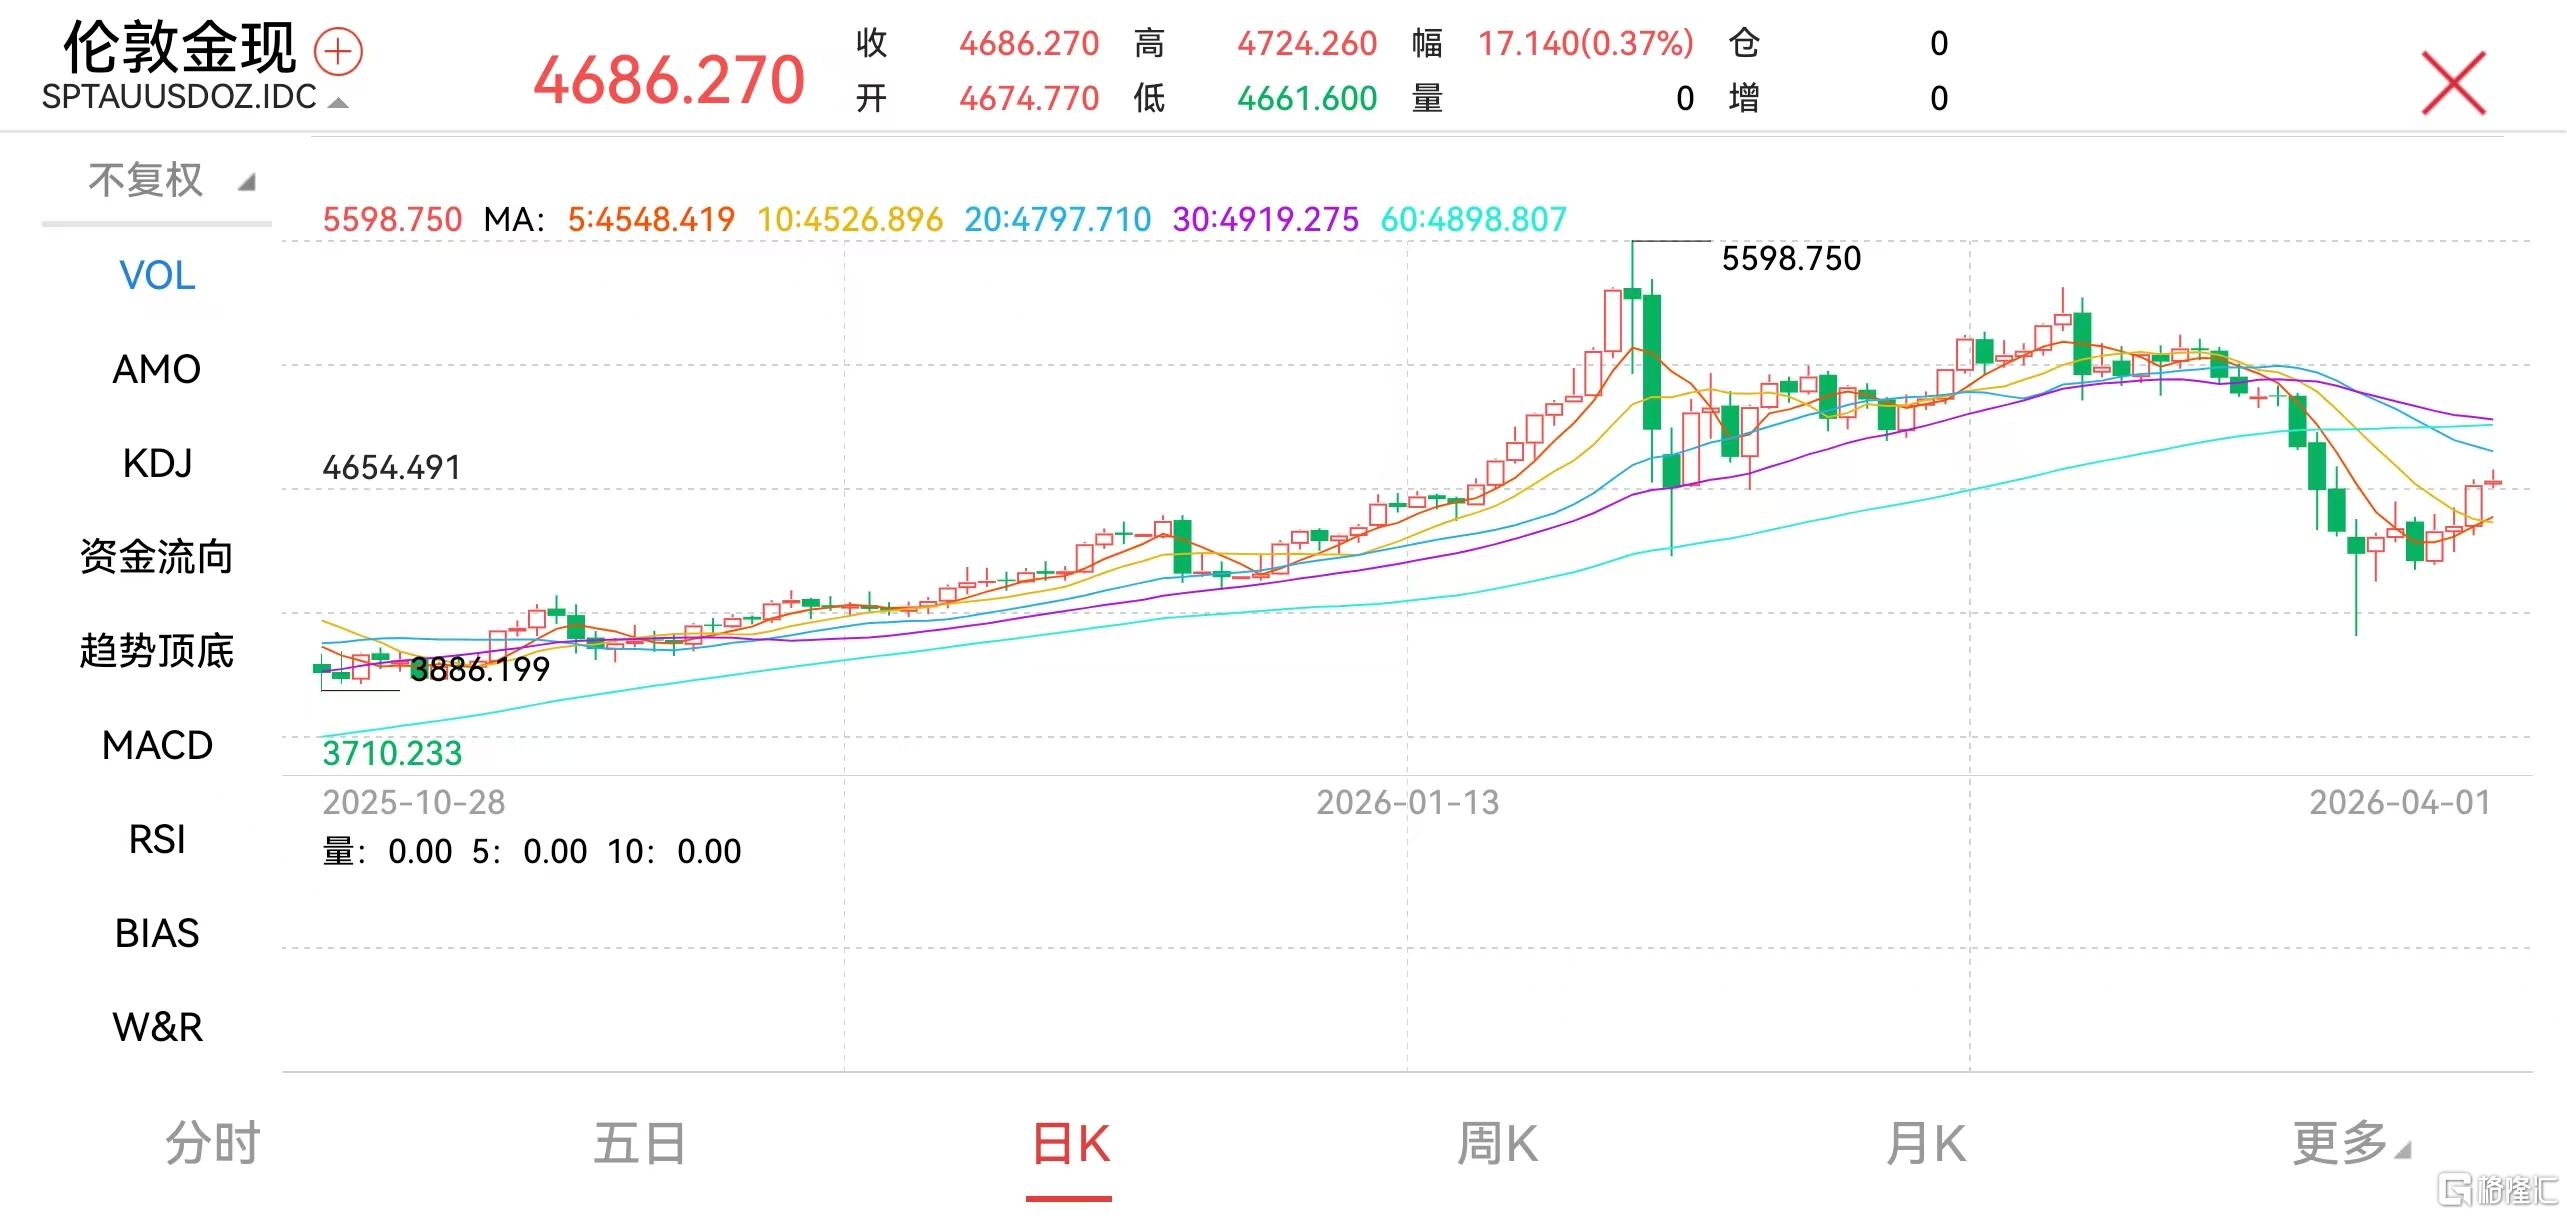The height and width of the screenshot is (1216, 2567).
Task: Switch to the MACD indicator
Action: [157, 745]
